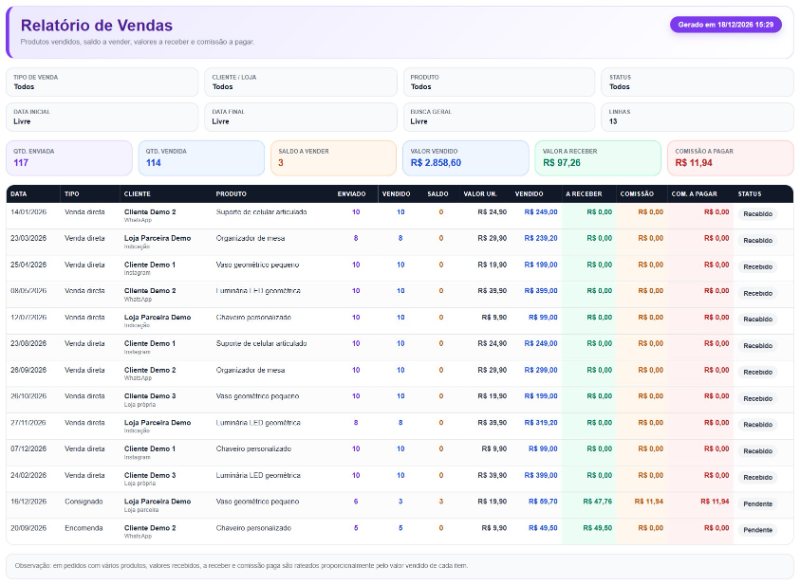
Task: Click the 'Linhas' box showing 13
Action: (697, 117)
